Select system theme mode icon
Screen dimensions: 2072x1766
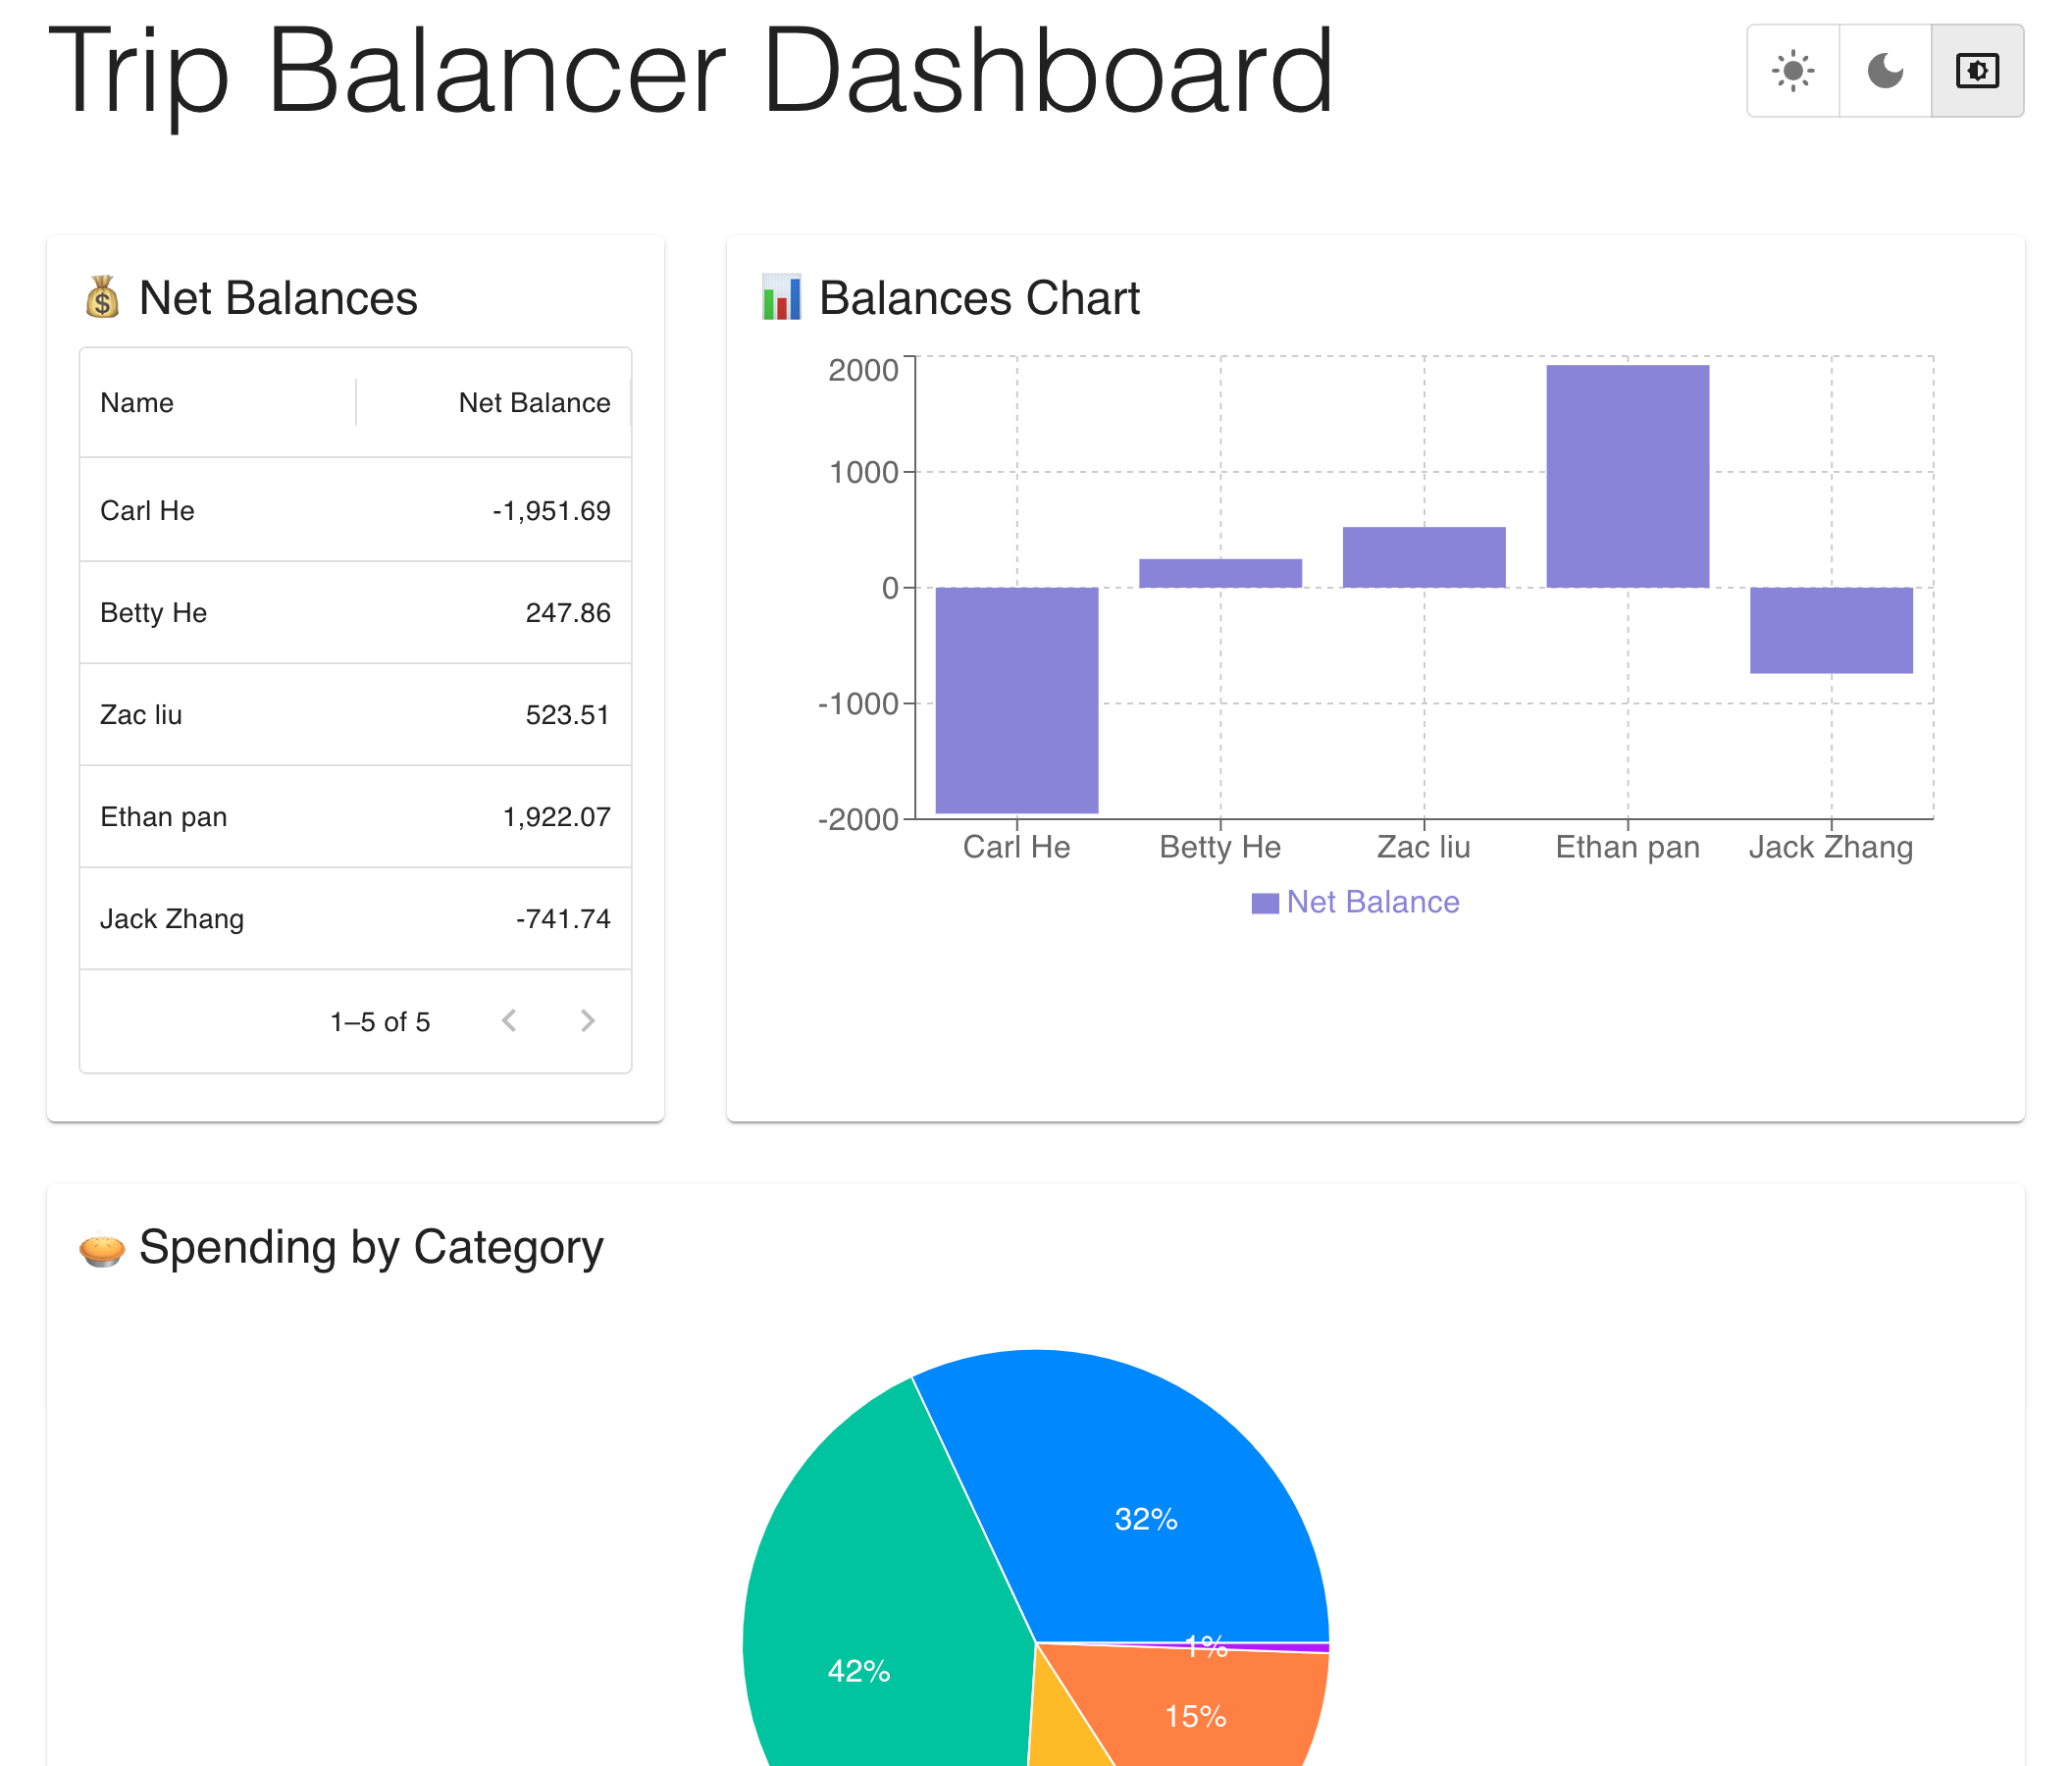click(x=1977, y=71)
